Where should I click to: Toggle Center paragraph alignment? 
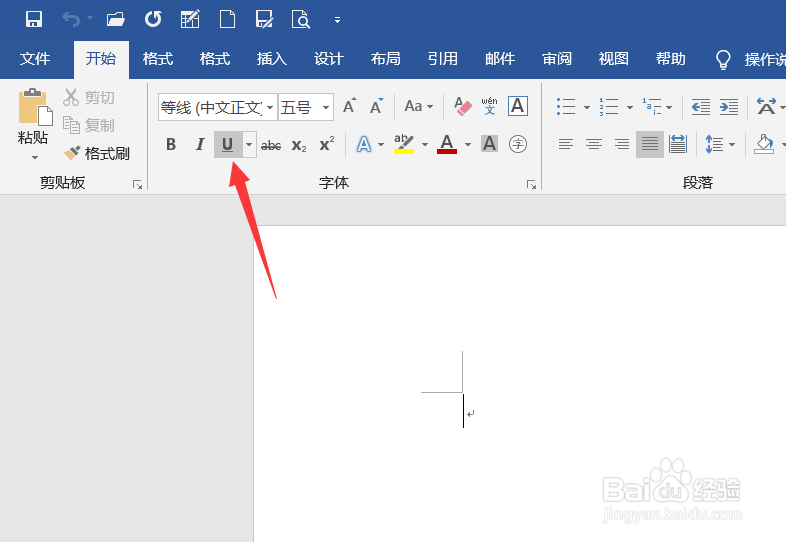tap(594, 144)
